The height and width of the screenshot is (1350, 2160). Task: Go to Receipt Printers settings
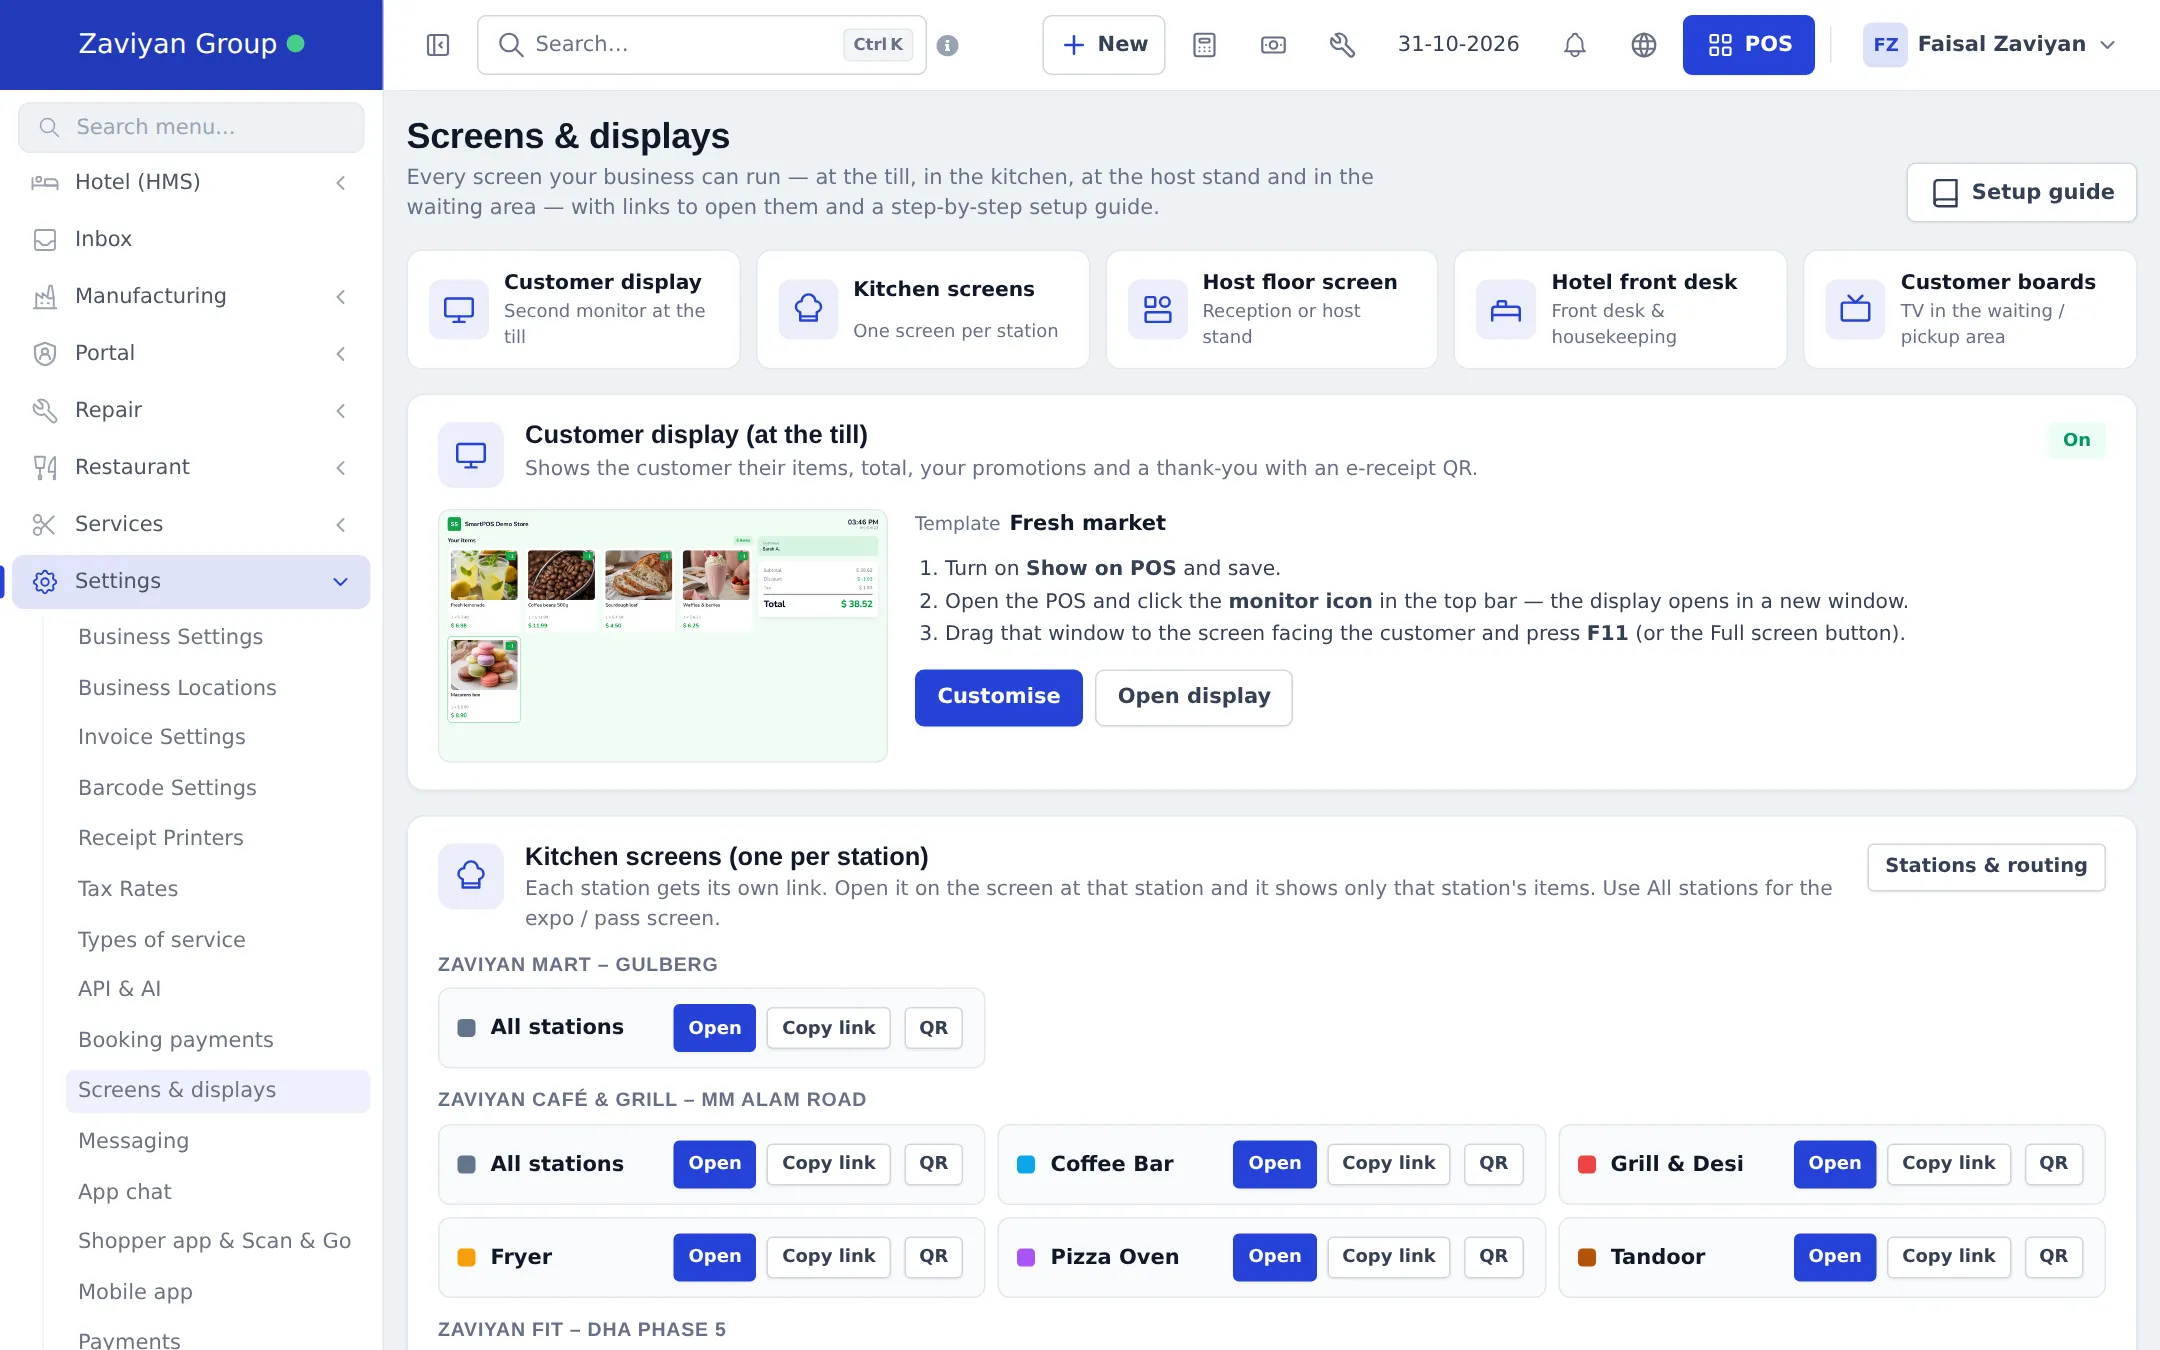point(161,838)
